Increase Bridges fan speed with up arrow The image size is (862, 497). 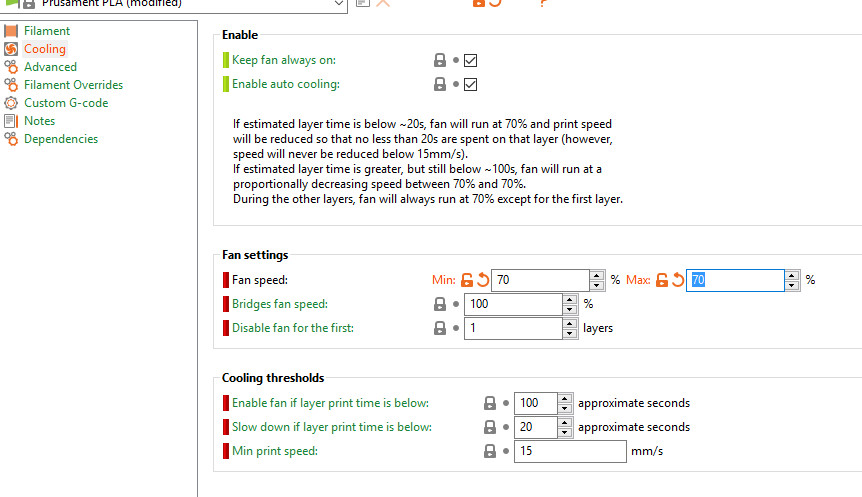coord(570,300)
